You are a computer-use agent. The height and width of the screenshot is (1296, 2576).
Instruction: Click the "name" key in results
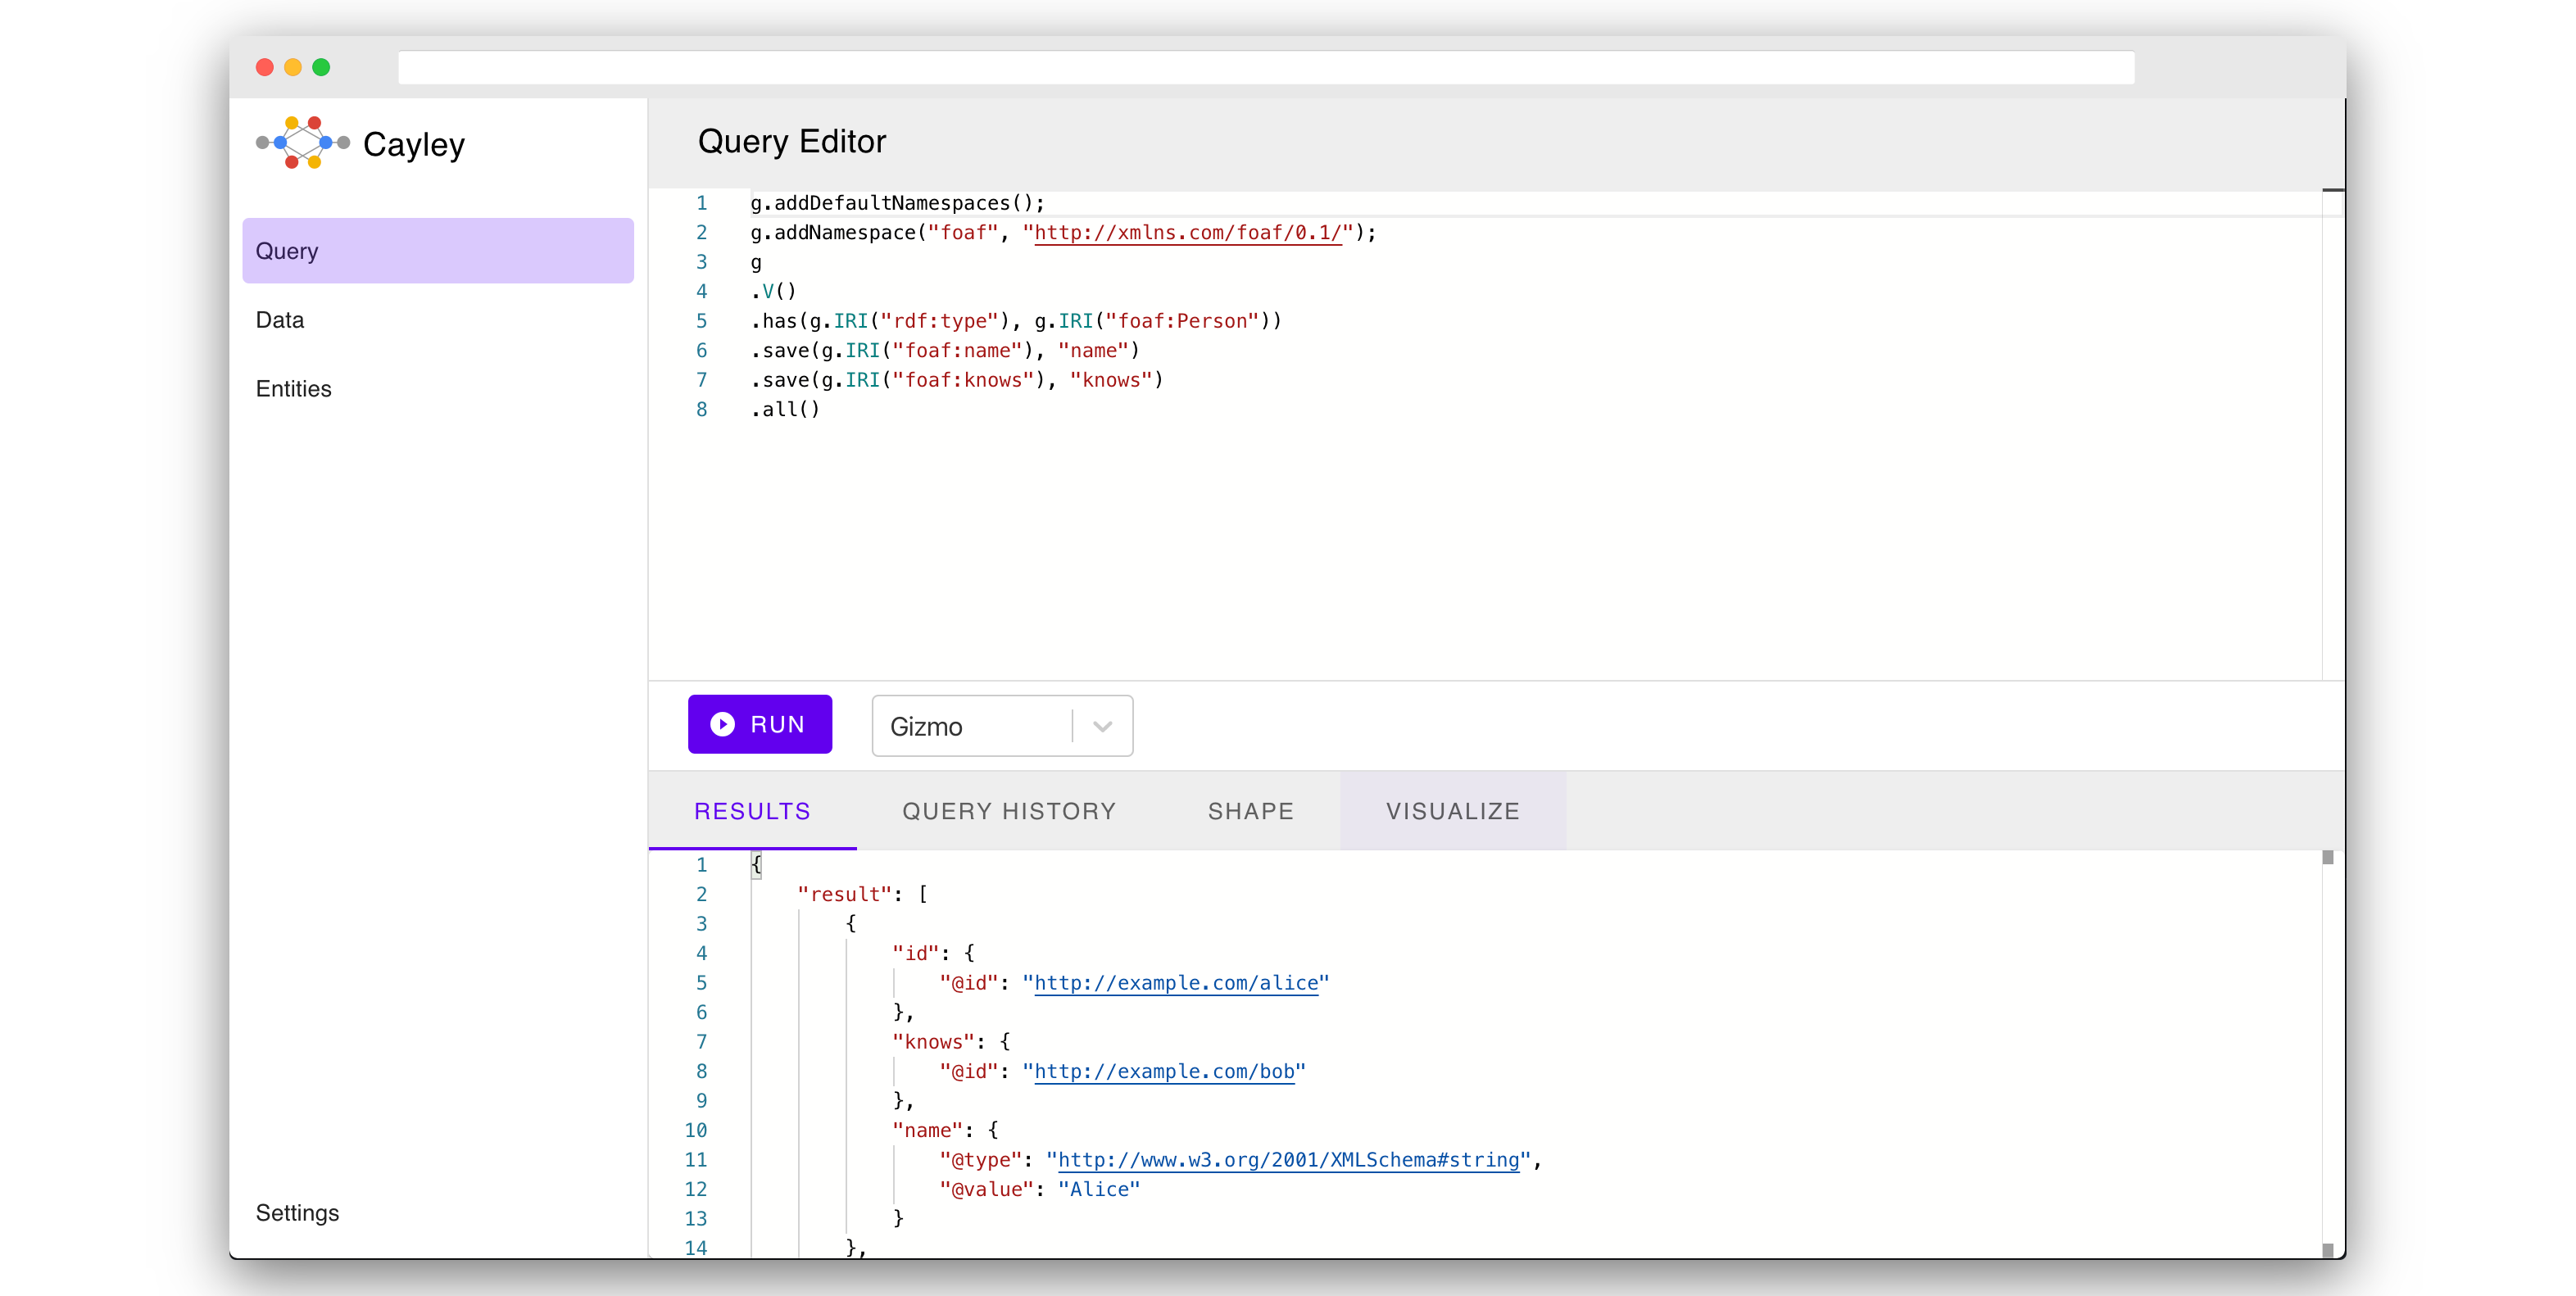click(927, 1131)
